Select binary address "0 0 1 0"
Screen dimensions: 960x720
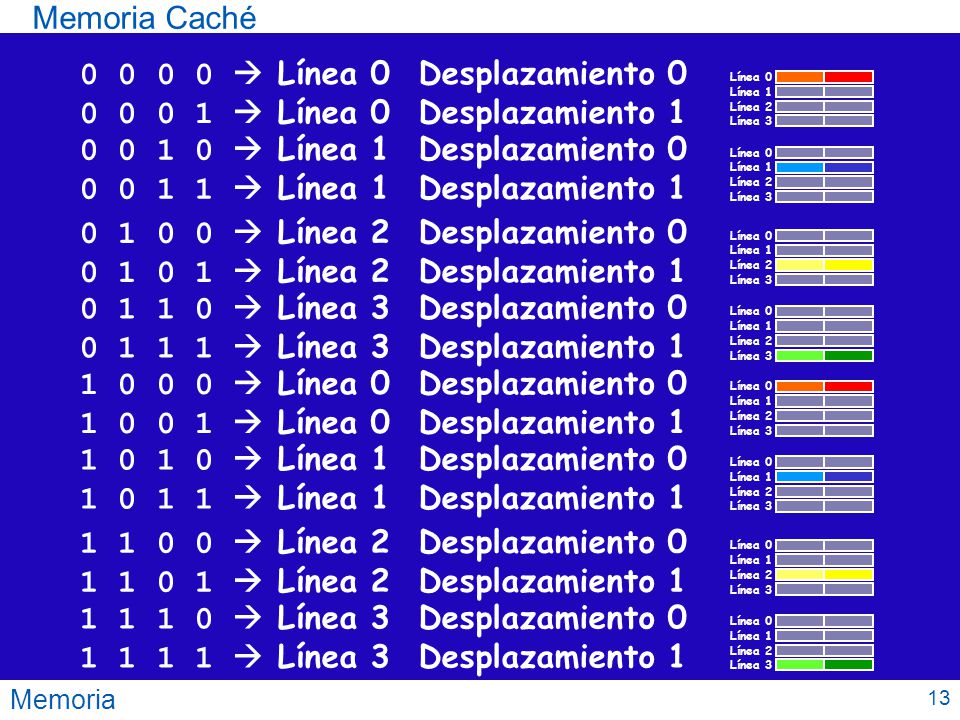coord(146,151)
